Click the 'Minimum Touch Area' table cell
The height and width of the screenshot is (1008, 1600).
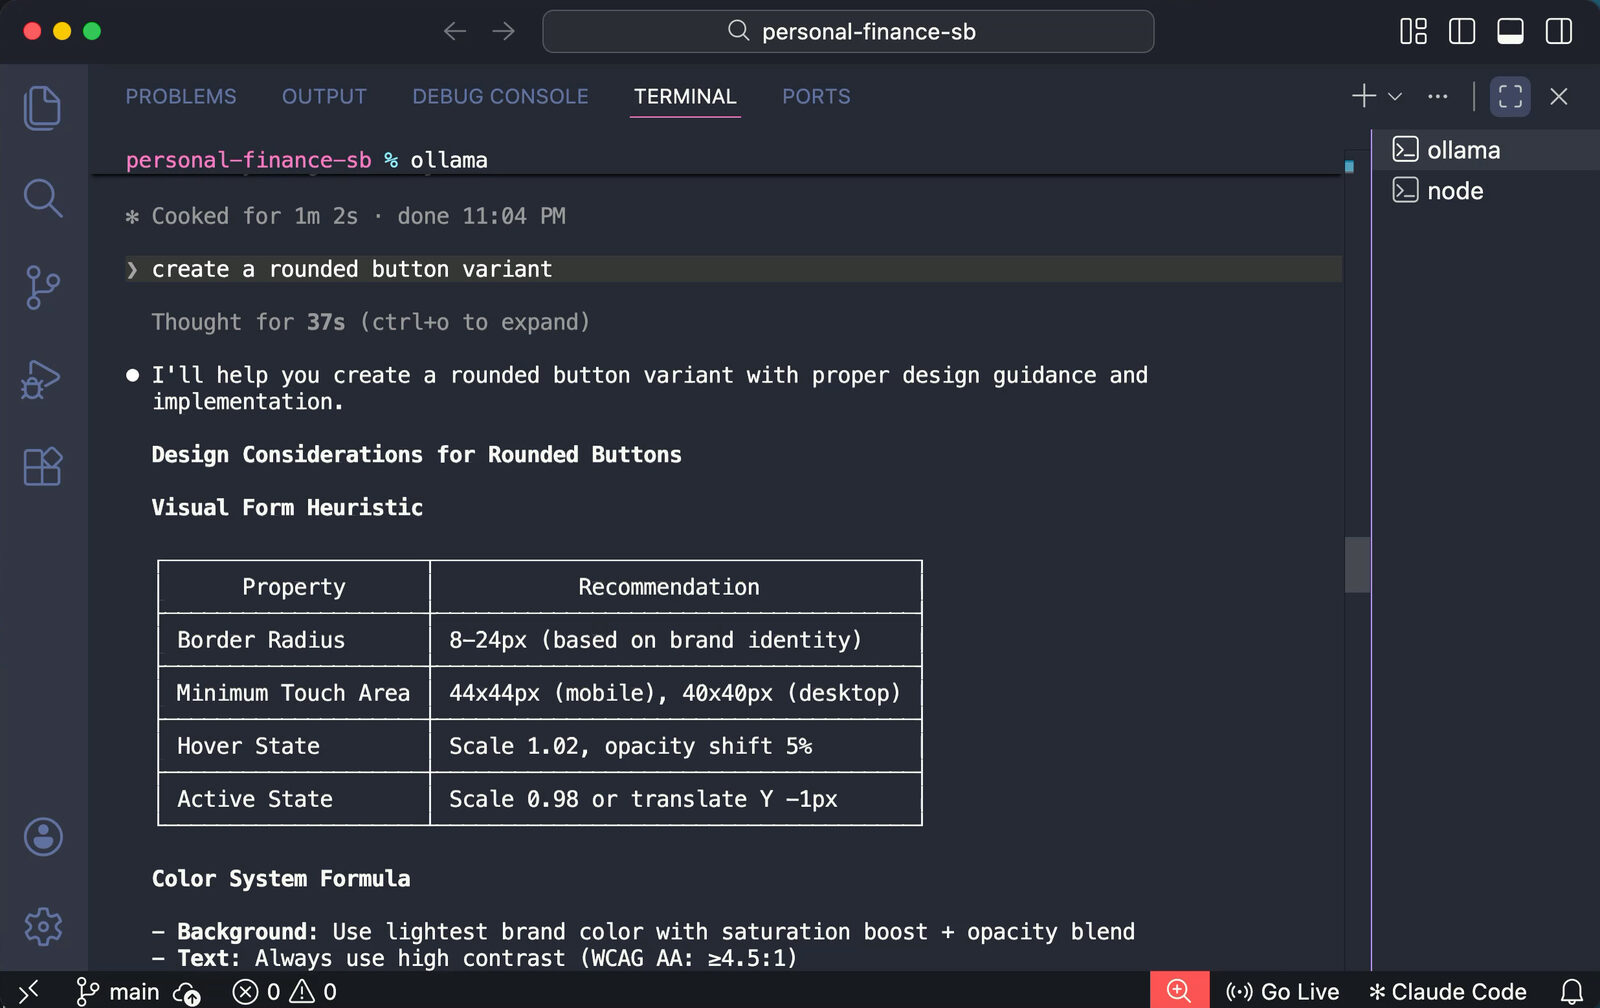coord(294,693)
